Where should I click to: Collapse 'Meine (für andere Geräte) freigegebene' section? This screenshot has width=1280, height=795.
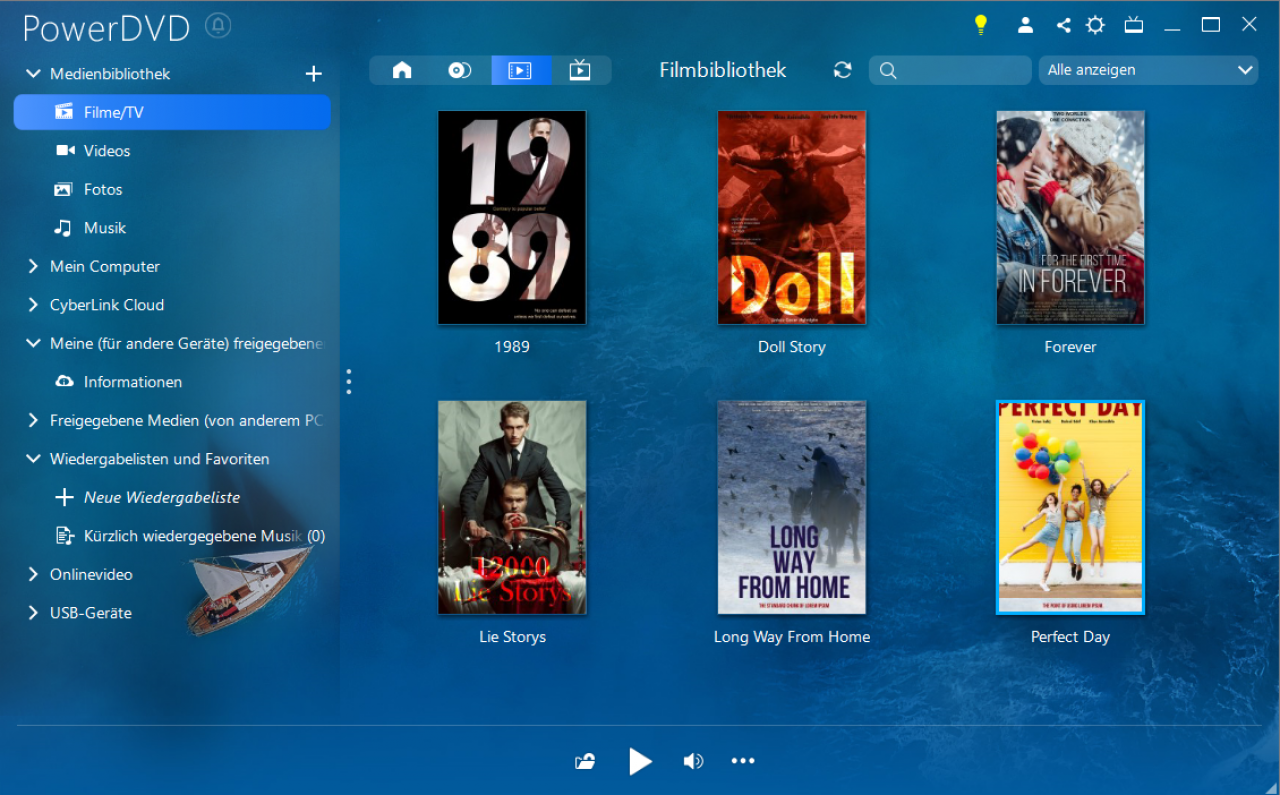33,343
